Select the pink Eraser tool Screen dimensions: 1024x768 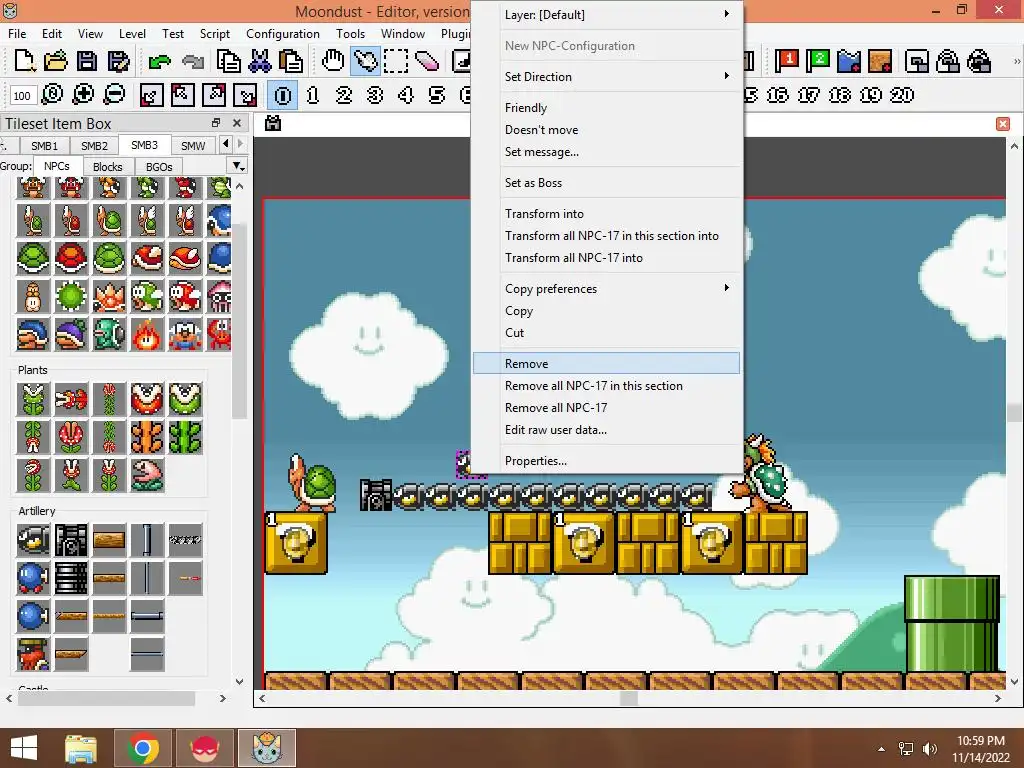click(x=427, y=61)
